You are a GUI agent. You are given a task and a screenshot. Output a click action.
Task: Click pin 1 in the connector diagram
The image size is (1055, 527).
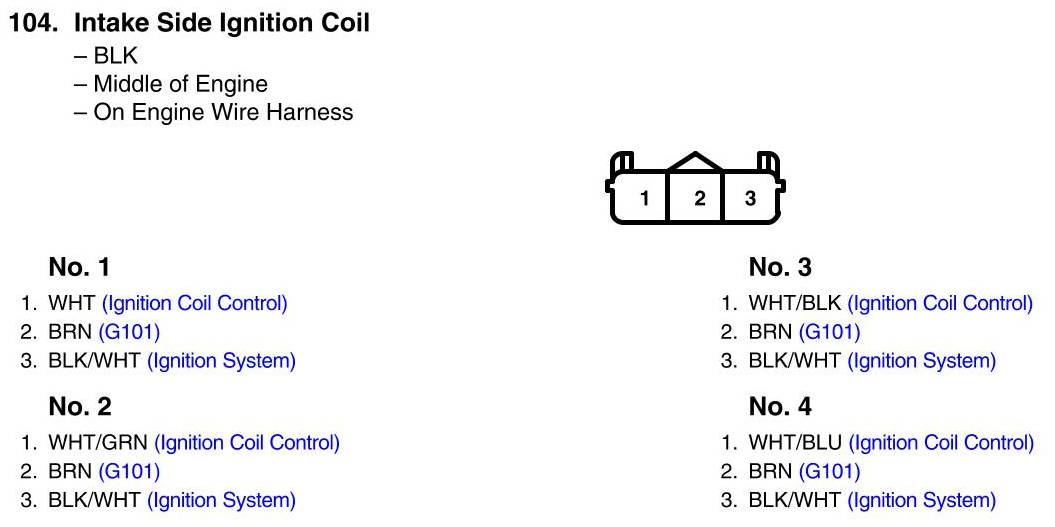[x=645, y=198]
